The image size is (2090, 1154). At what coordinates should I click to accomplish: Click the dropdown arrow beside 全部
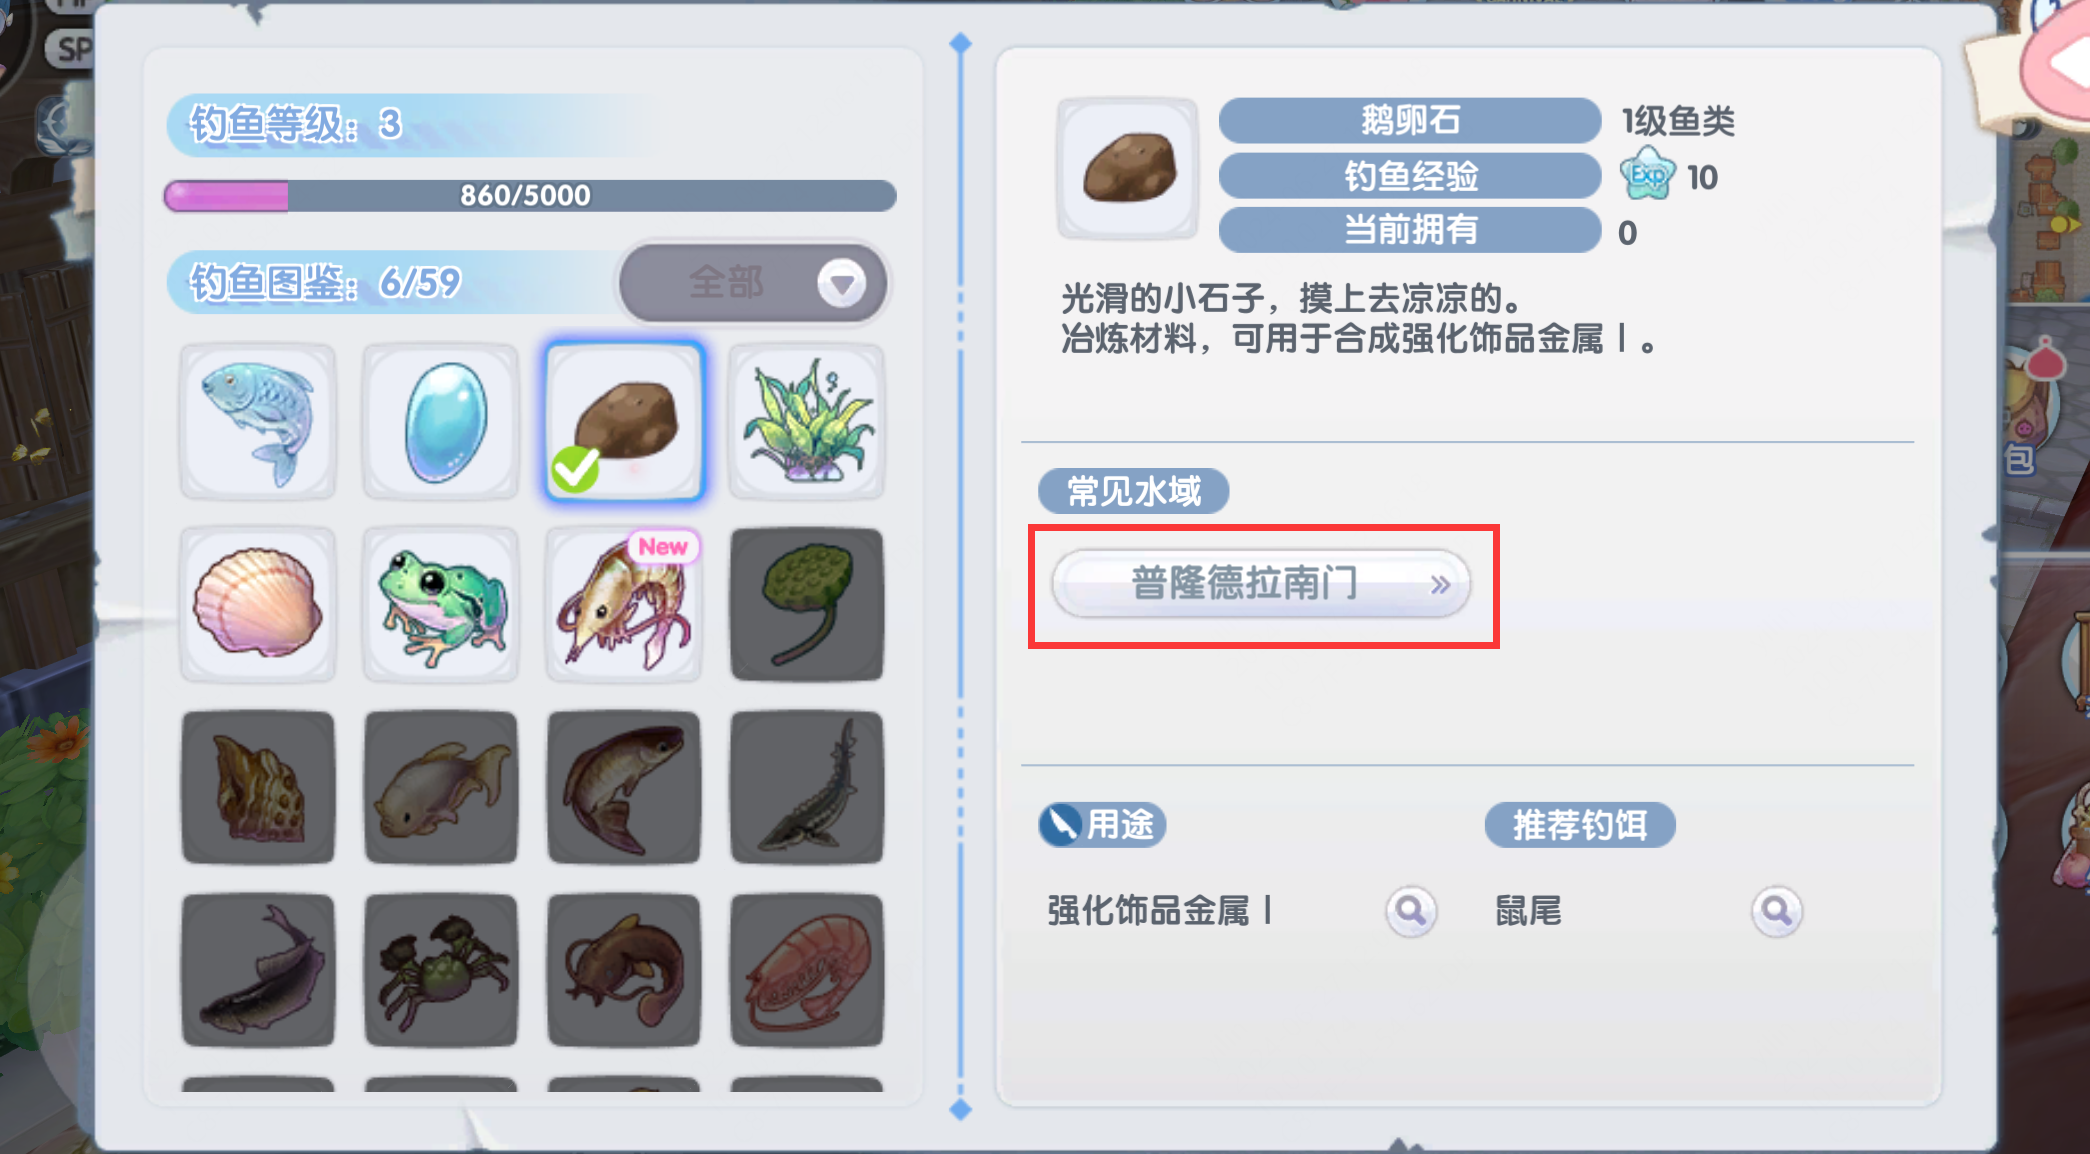click(x=842, y=284)
